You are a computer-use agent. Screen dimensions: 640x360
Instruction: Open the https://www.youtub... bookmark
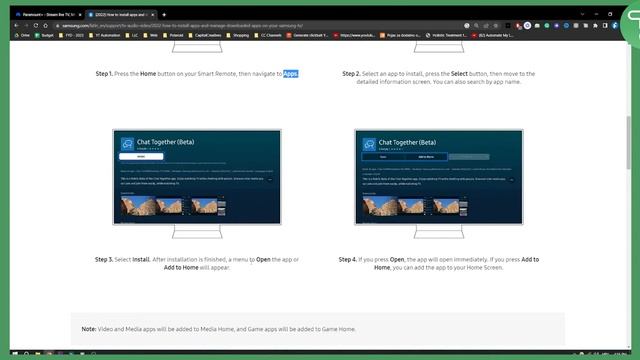354,36
